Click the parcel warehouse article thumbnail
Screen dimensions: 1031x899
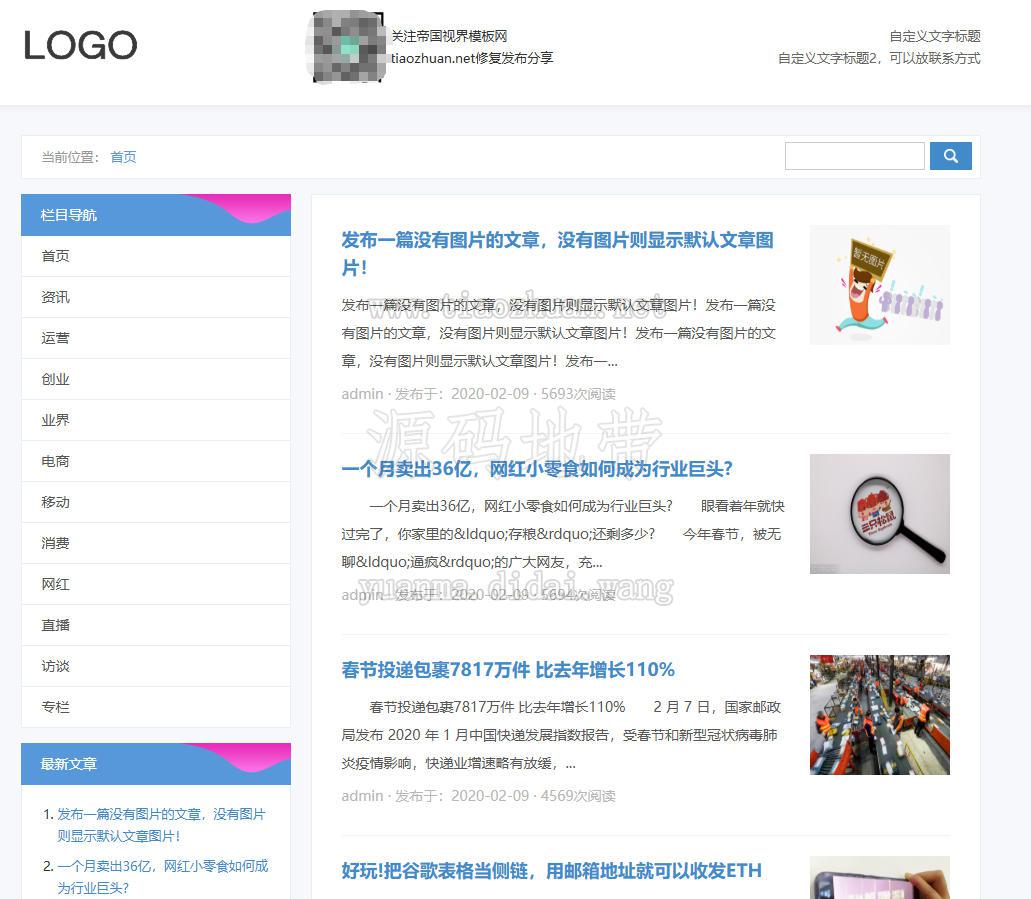pos(880,715)
